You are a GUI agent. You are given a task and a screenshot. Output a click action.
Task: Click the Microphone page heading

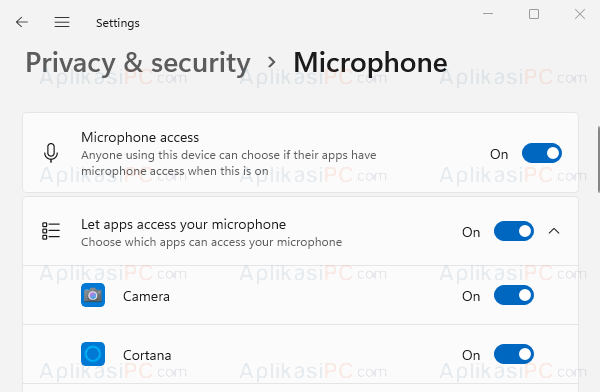(370, 62)
